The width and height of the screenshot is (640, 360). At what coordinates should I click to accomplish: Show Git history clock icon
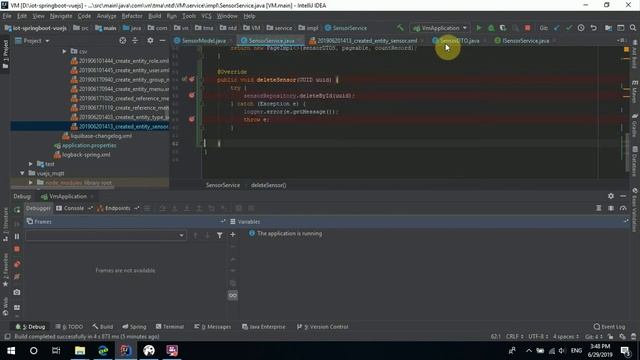pos(581,28)
